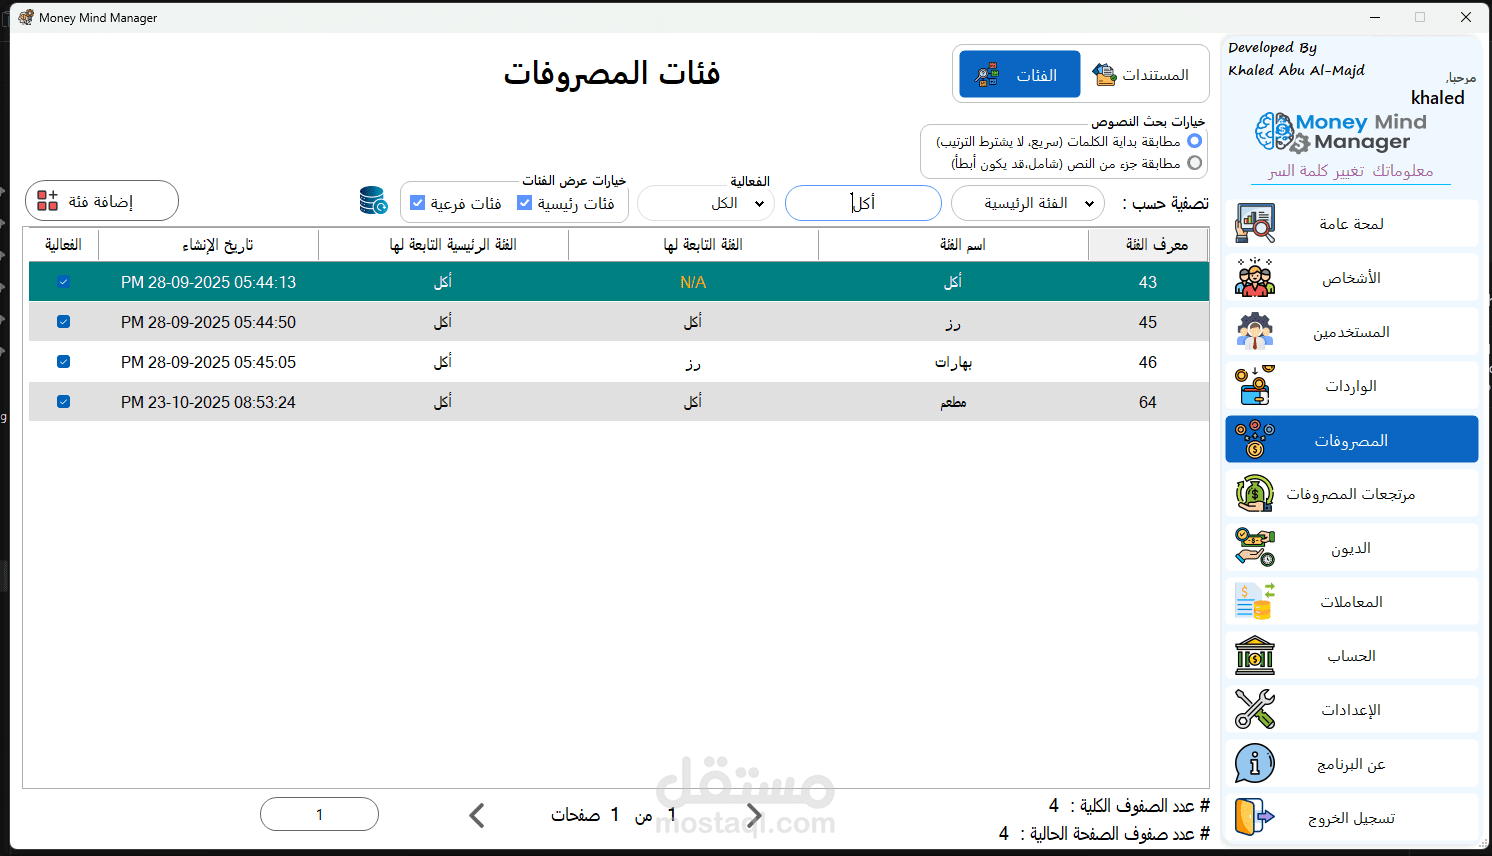This screenshot has width=1492, height=856.
Task: Toggle فئات فرعية checkbox
Action: 418,203
